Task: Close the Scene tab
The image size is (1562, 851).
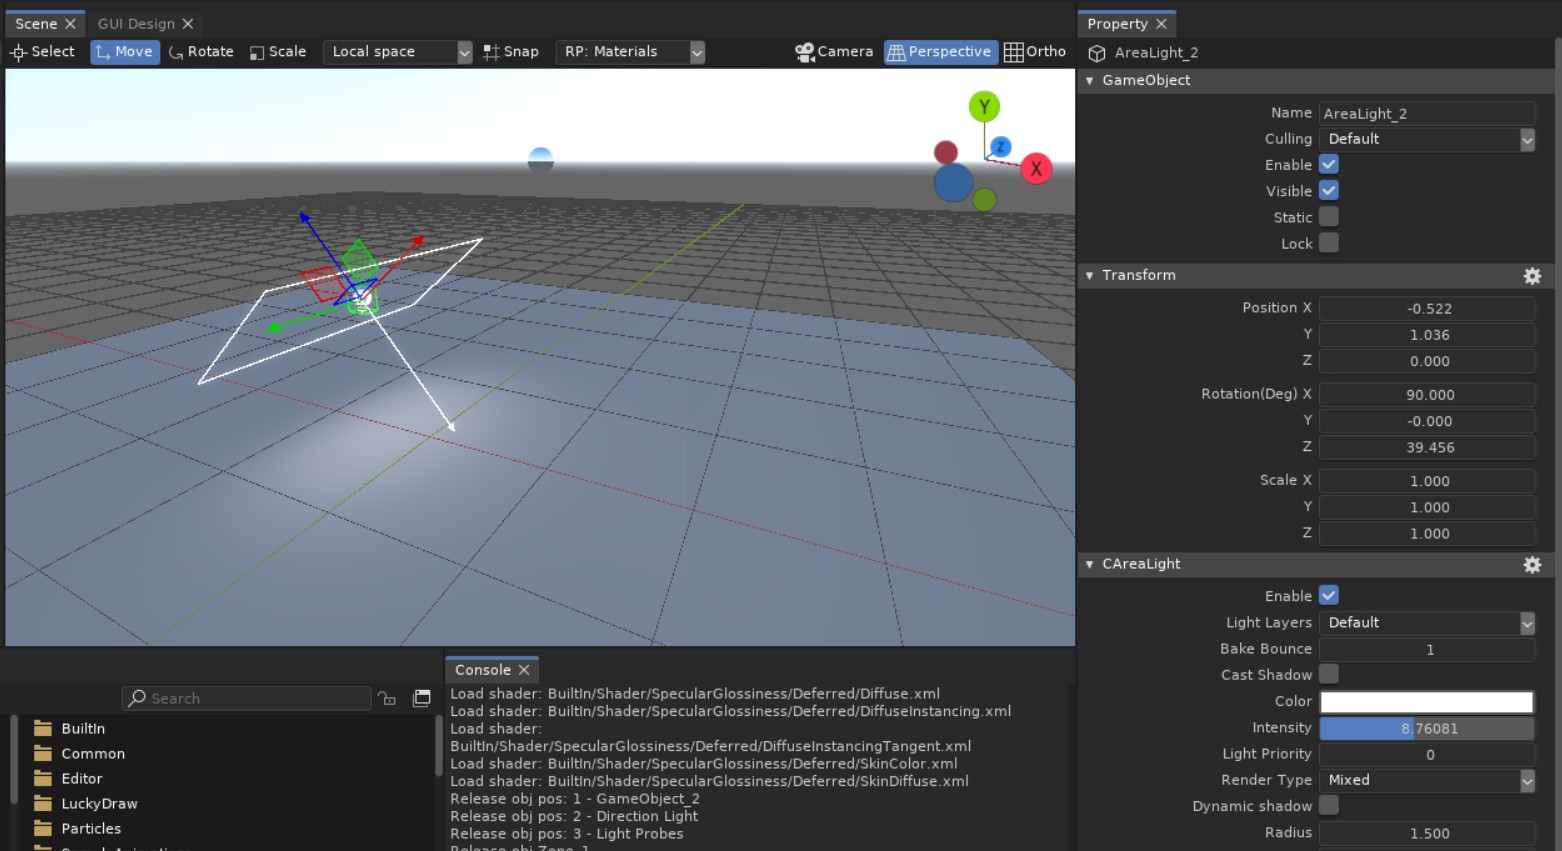Action: [x=70, y=24]
